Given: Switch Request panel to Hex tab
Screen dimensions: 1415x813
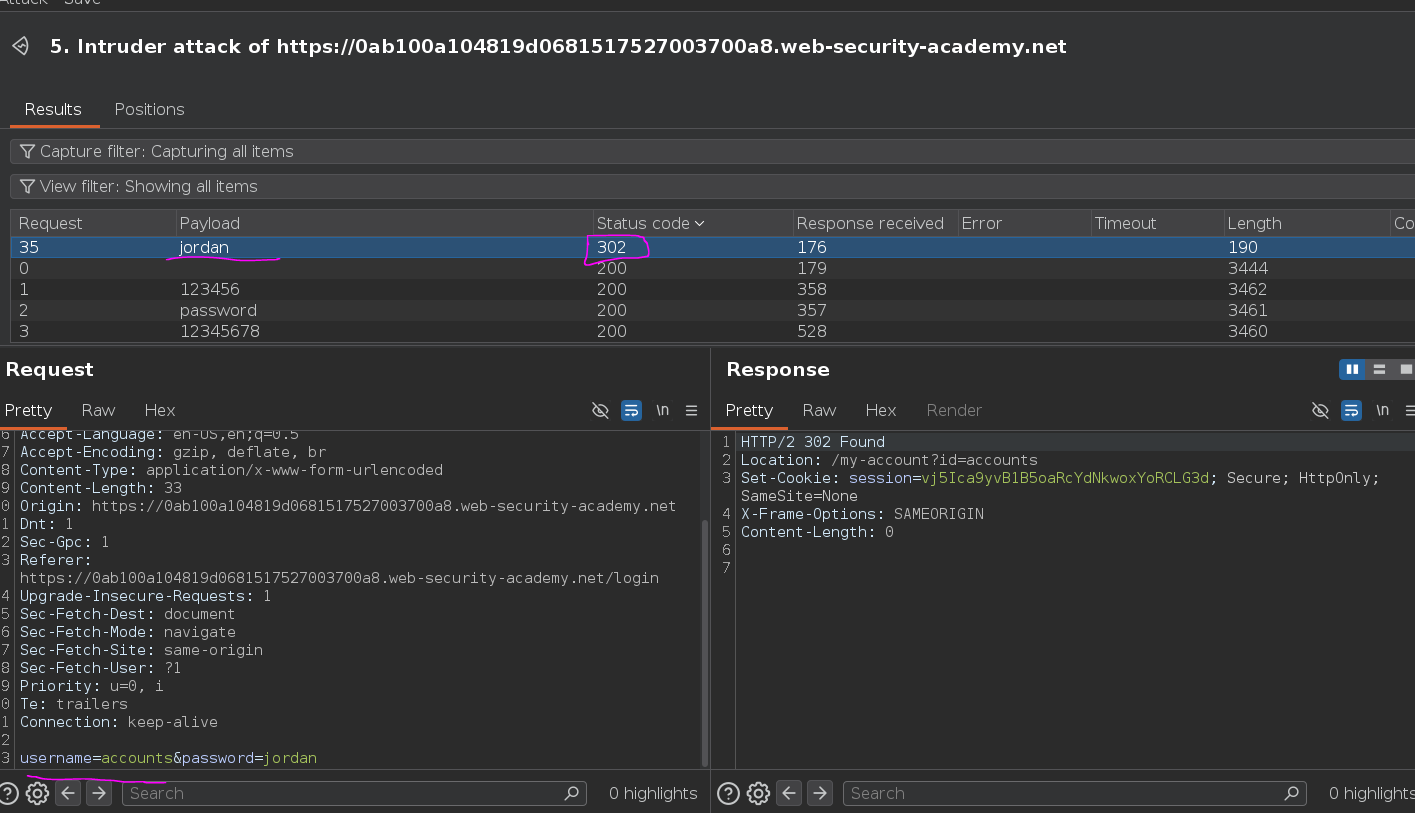Looking at the screenshot, I should [x=160, y=410].
